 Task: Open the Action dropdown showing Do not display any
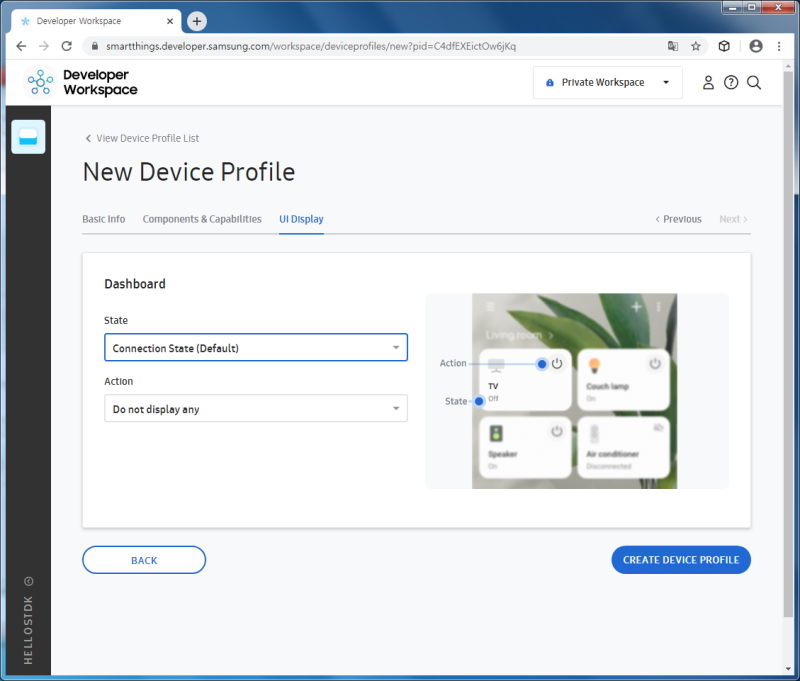pyautogui.click(x=255, y=408)
